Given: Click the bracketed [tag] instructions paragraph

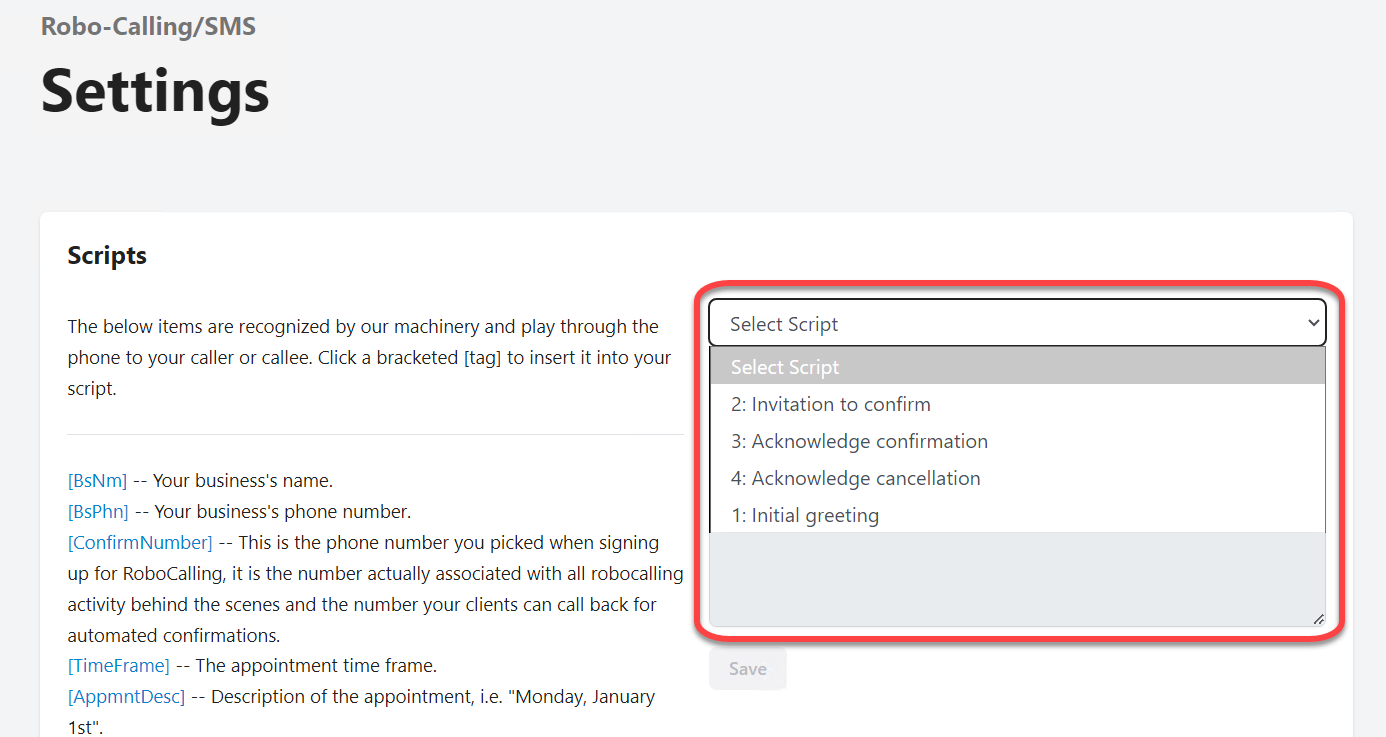Looking at the screenshot, I should (x=369, y=357).
